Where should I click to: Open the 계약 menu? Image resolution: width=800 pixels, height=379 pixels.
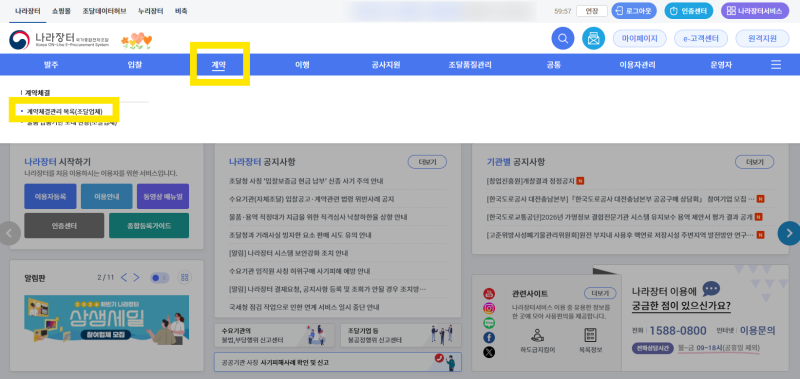[x=218, y=65]
